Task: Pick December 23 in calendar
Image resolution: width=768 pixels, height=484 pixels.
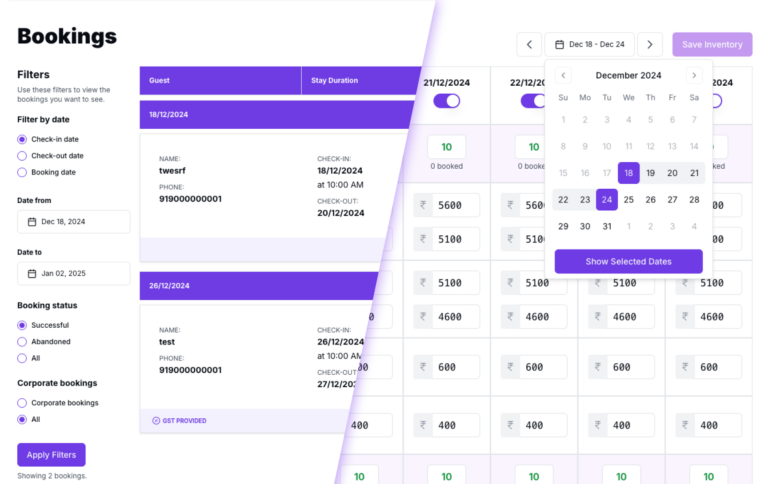Action: coord(585,200)
